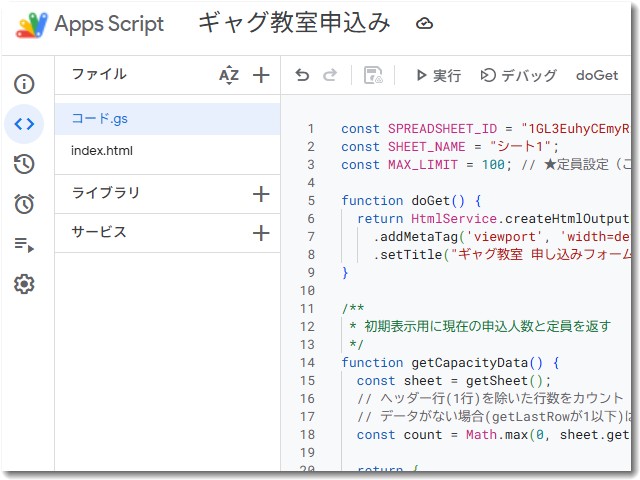Select the コード.gs file
The height and width of the screenshot is (480, 640).
click(99, 118)
